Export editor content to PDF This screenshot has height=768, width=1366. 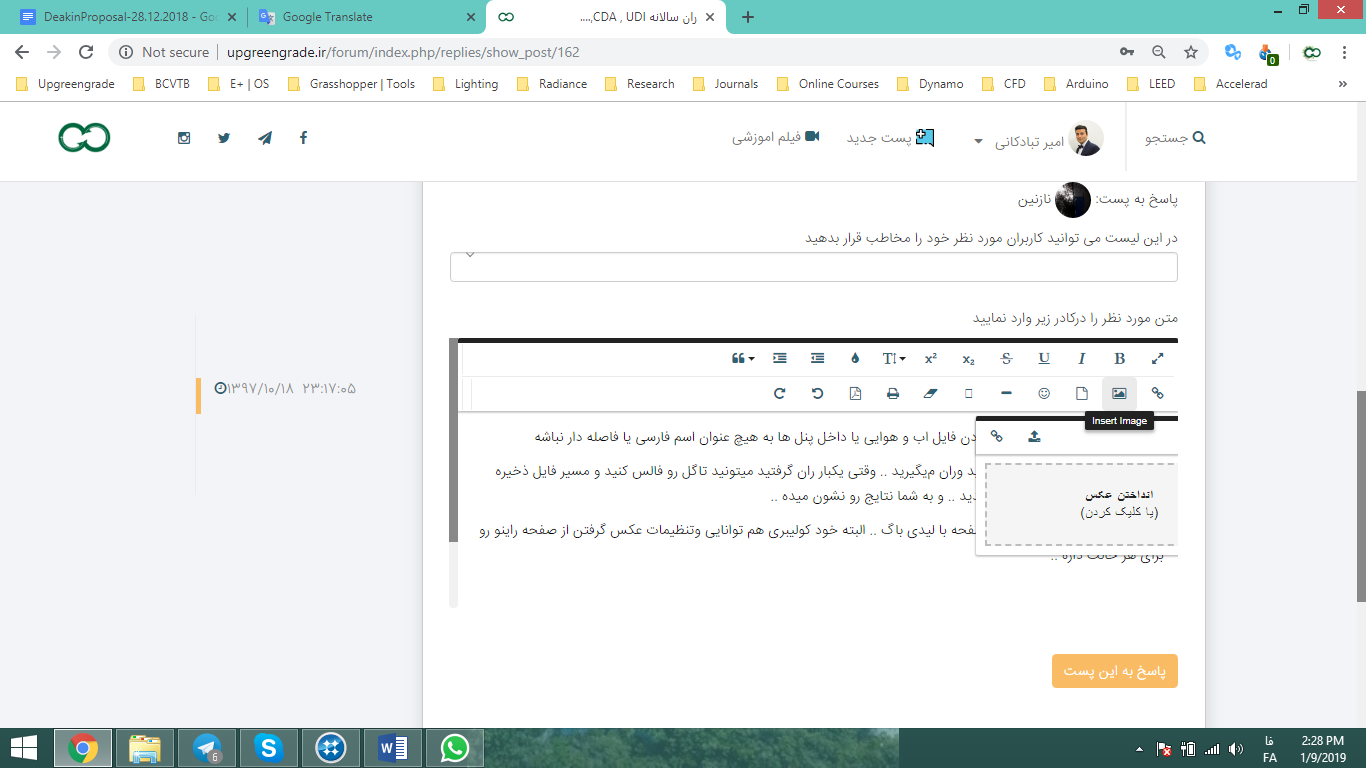[855, 393]
